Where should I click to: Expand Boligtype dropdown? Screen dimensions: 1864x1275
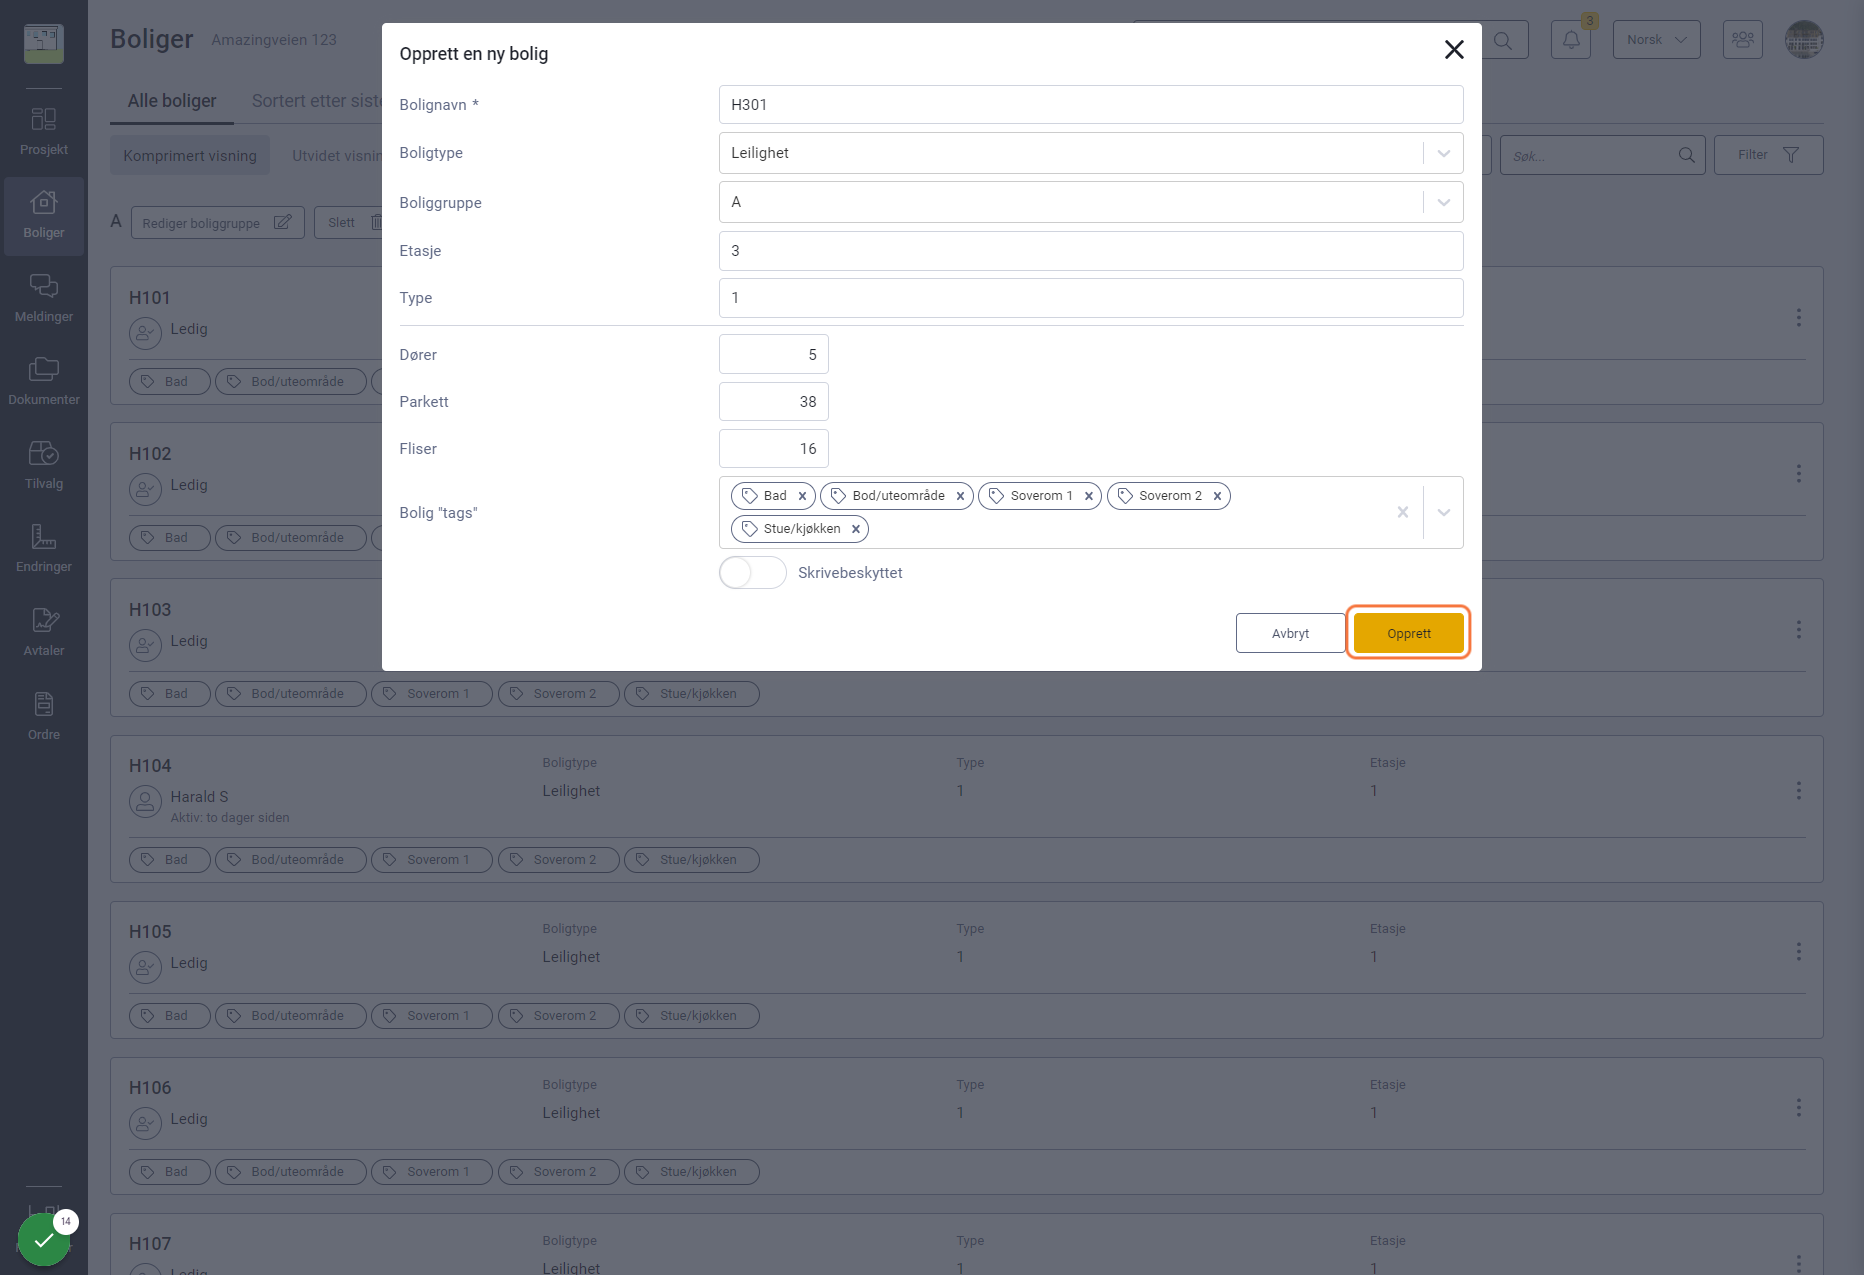point(1443,153)
